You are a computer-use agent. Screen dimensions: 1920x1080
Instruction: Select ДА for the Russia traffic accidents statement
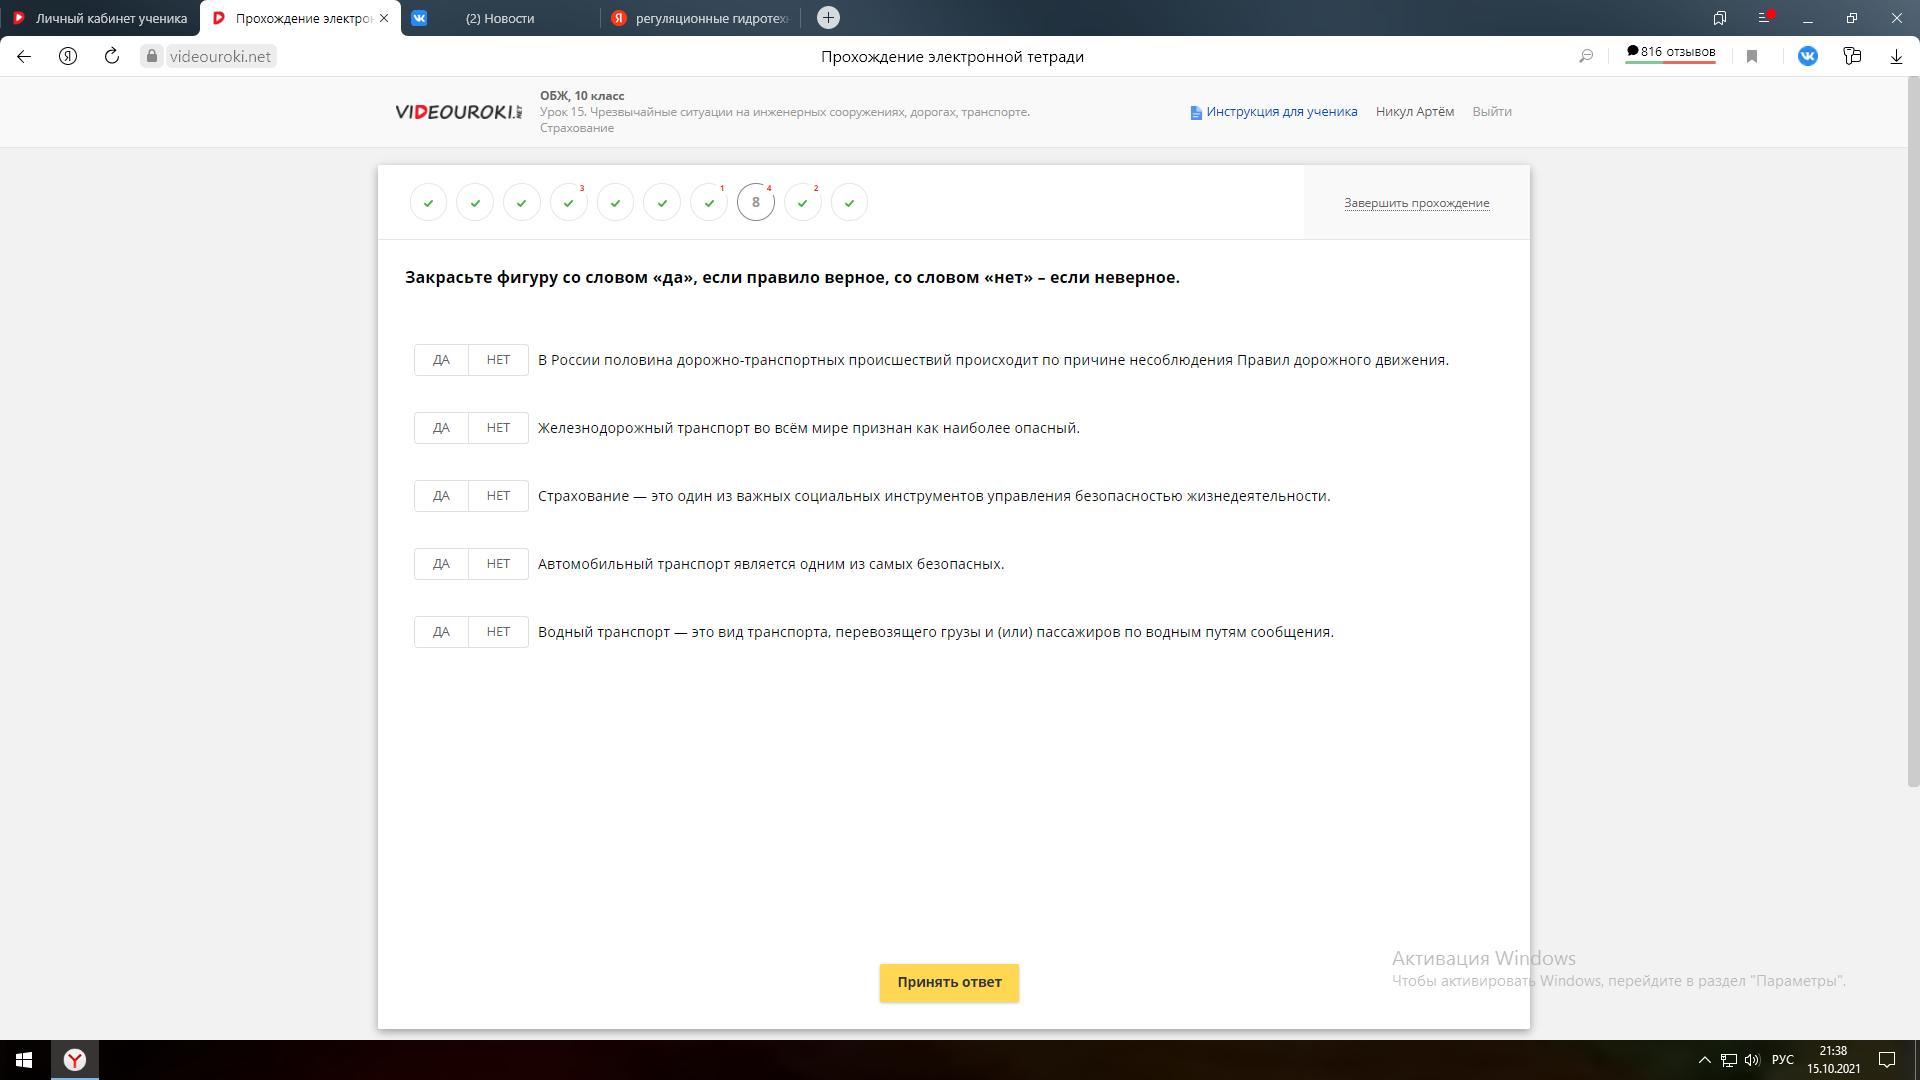[x=441, y=360]
